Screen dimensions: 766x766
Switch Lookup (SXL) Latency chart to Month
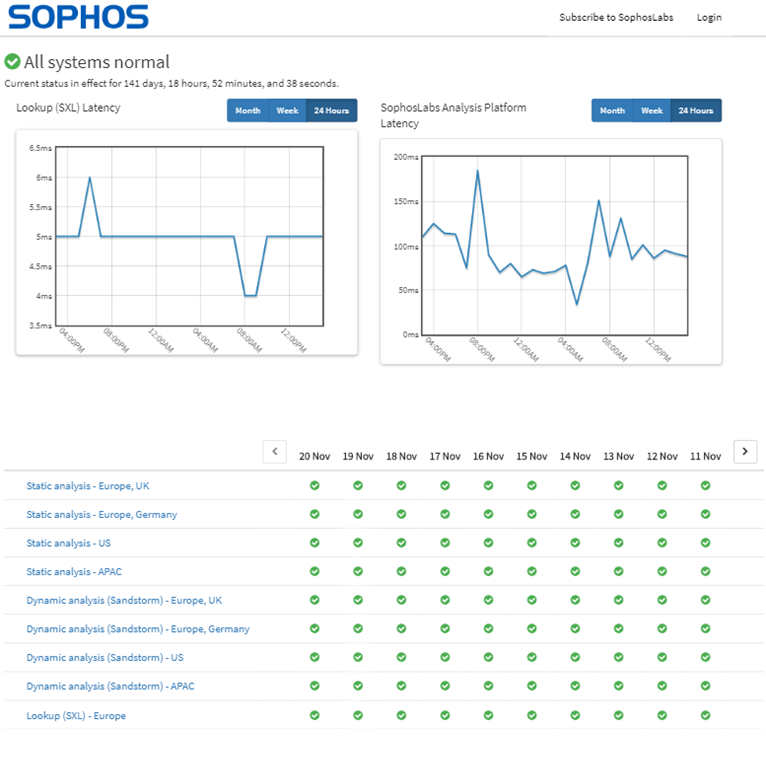[248, 110]
